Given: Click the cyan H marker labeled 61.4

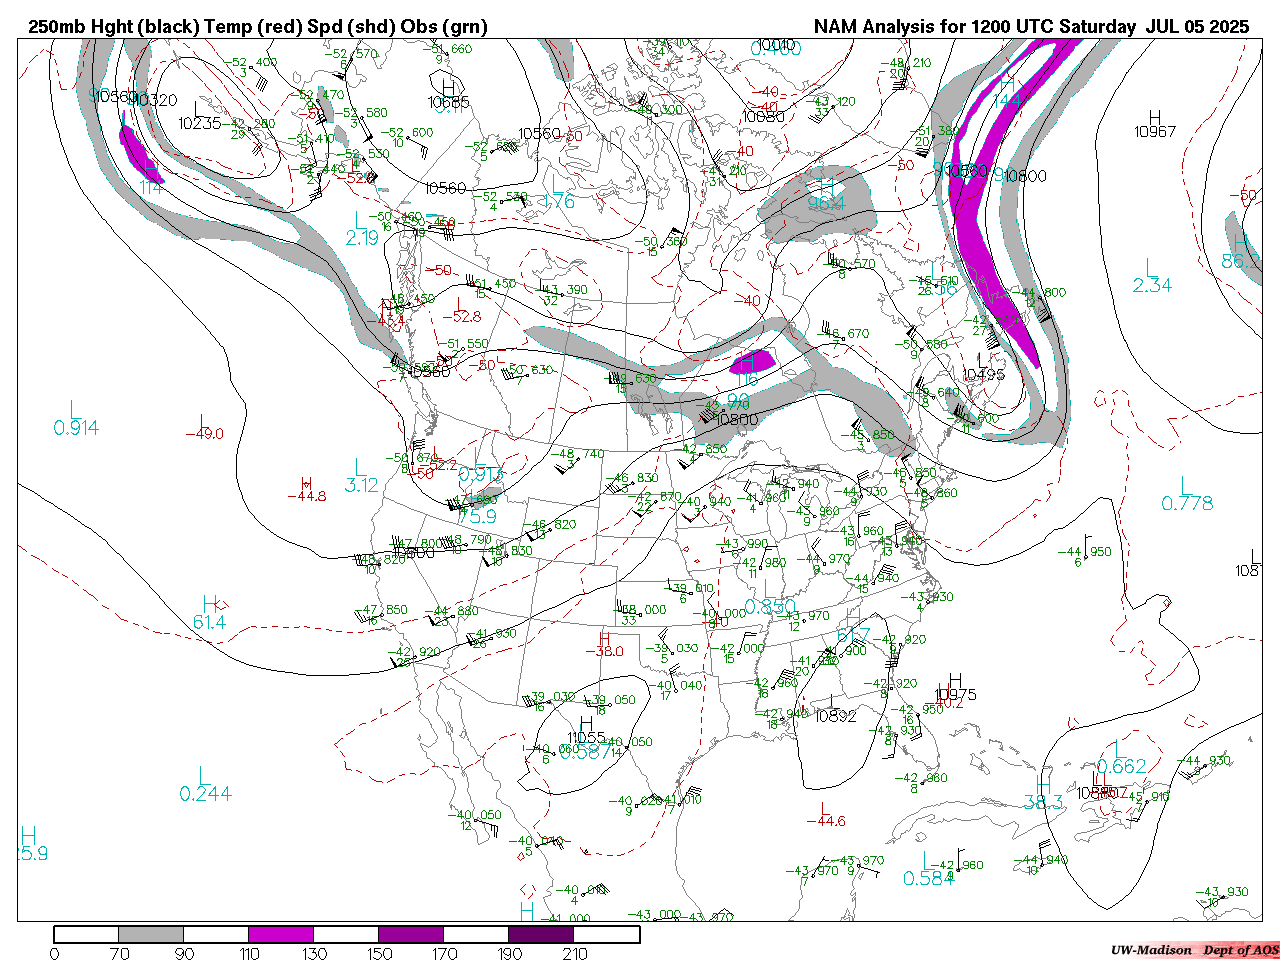Looking at the screenshot, I should click(x=210, y=604).
